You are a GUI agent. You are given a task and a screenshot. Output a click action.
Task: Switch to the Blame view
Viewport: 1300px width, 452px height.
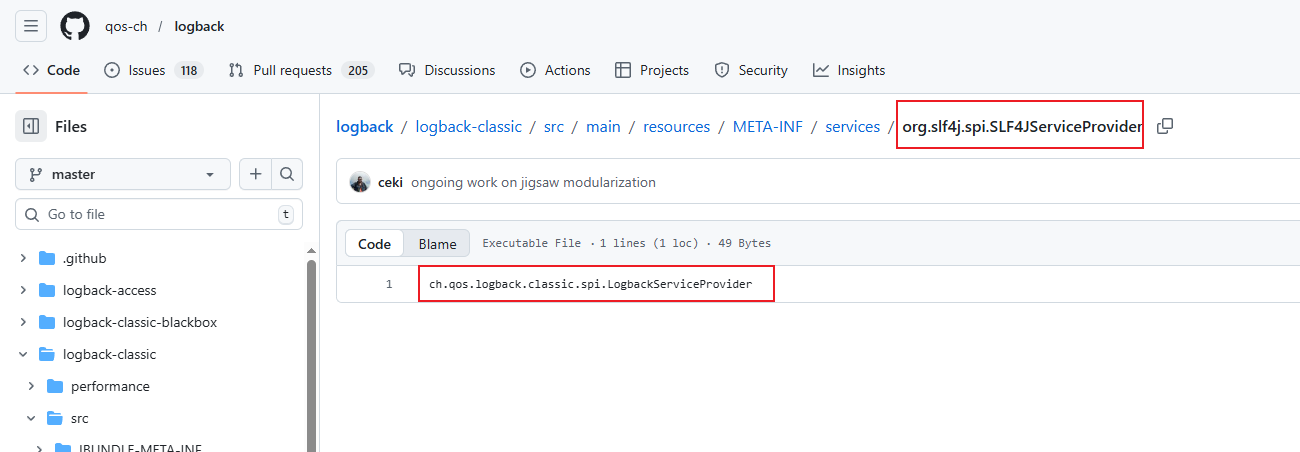tap(437, 244)
